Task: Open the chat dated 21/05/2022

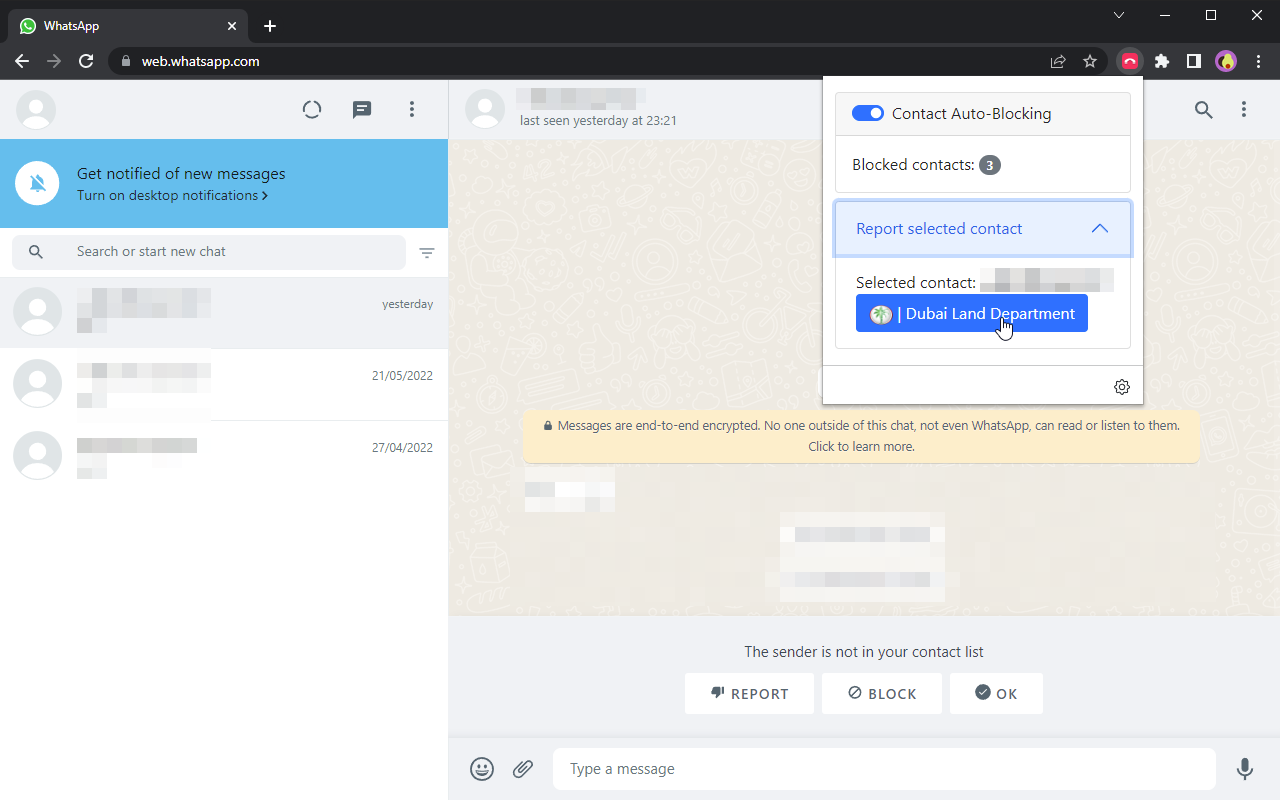Action: 224,384
